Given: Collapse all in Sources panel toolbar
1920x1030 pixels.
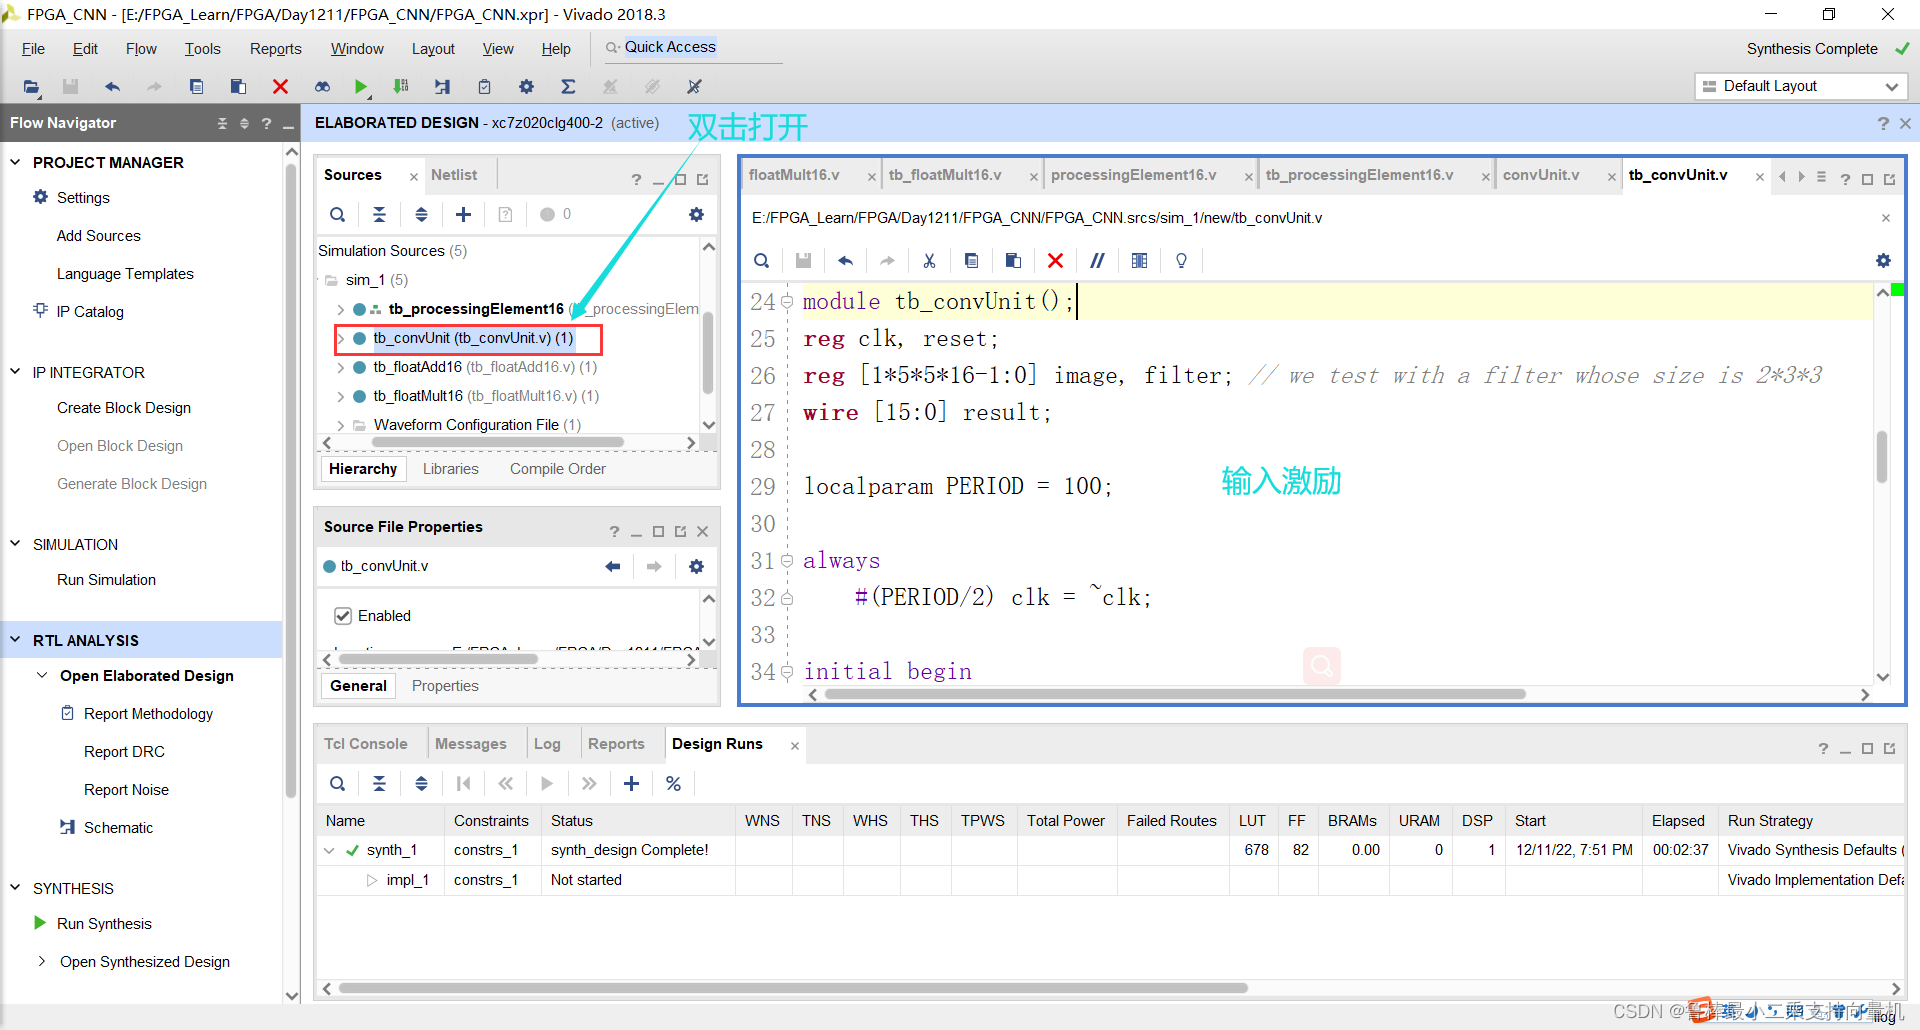Looking at the screenshot, I should click(379, 214).
